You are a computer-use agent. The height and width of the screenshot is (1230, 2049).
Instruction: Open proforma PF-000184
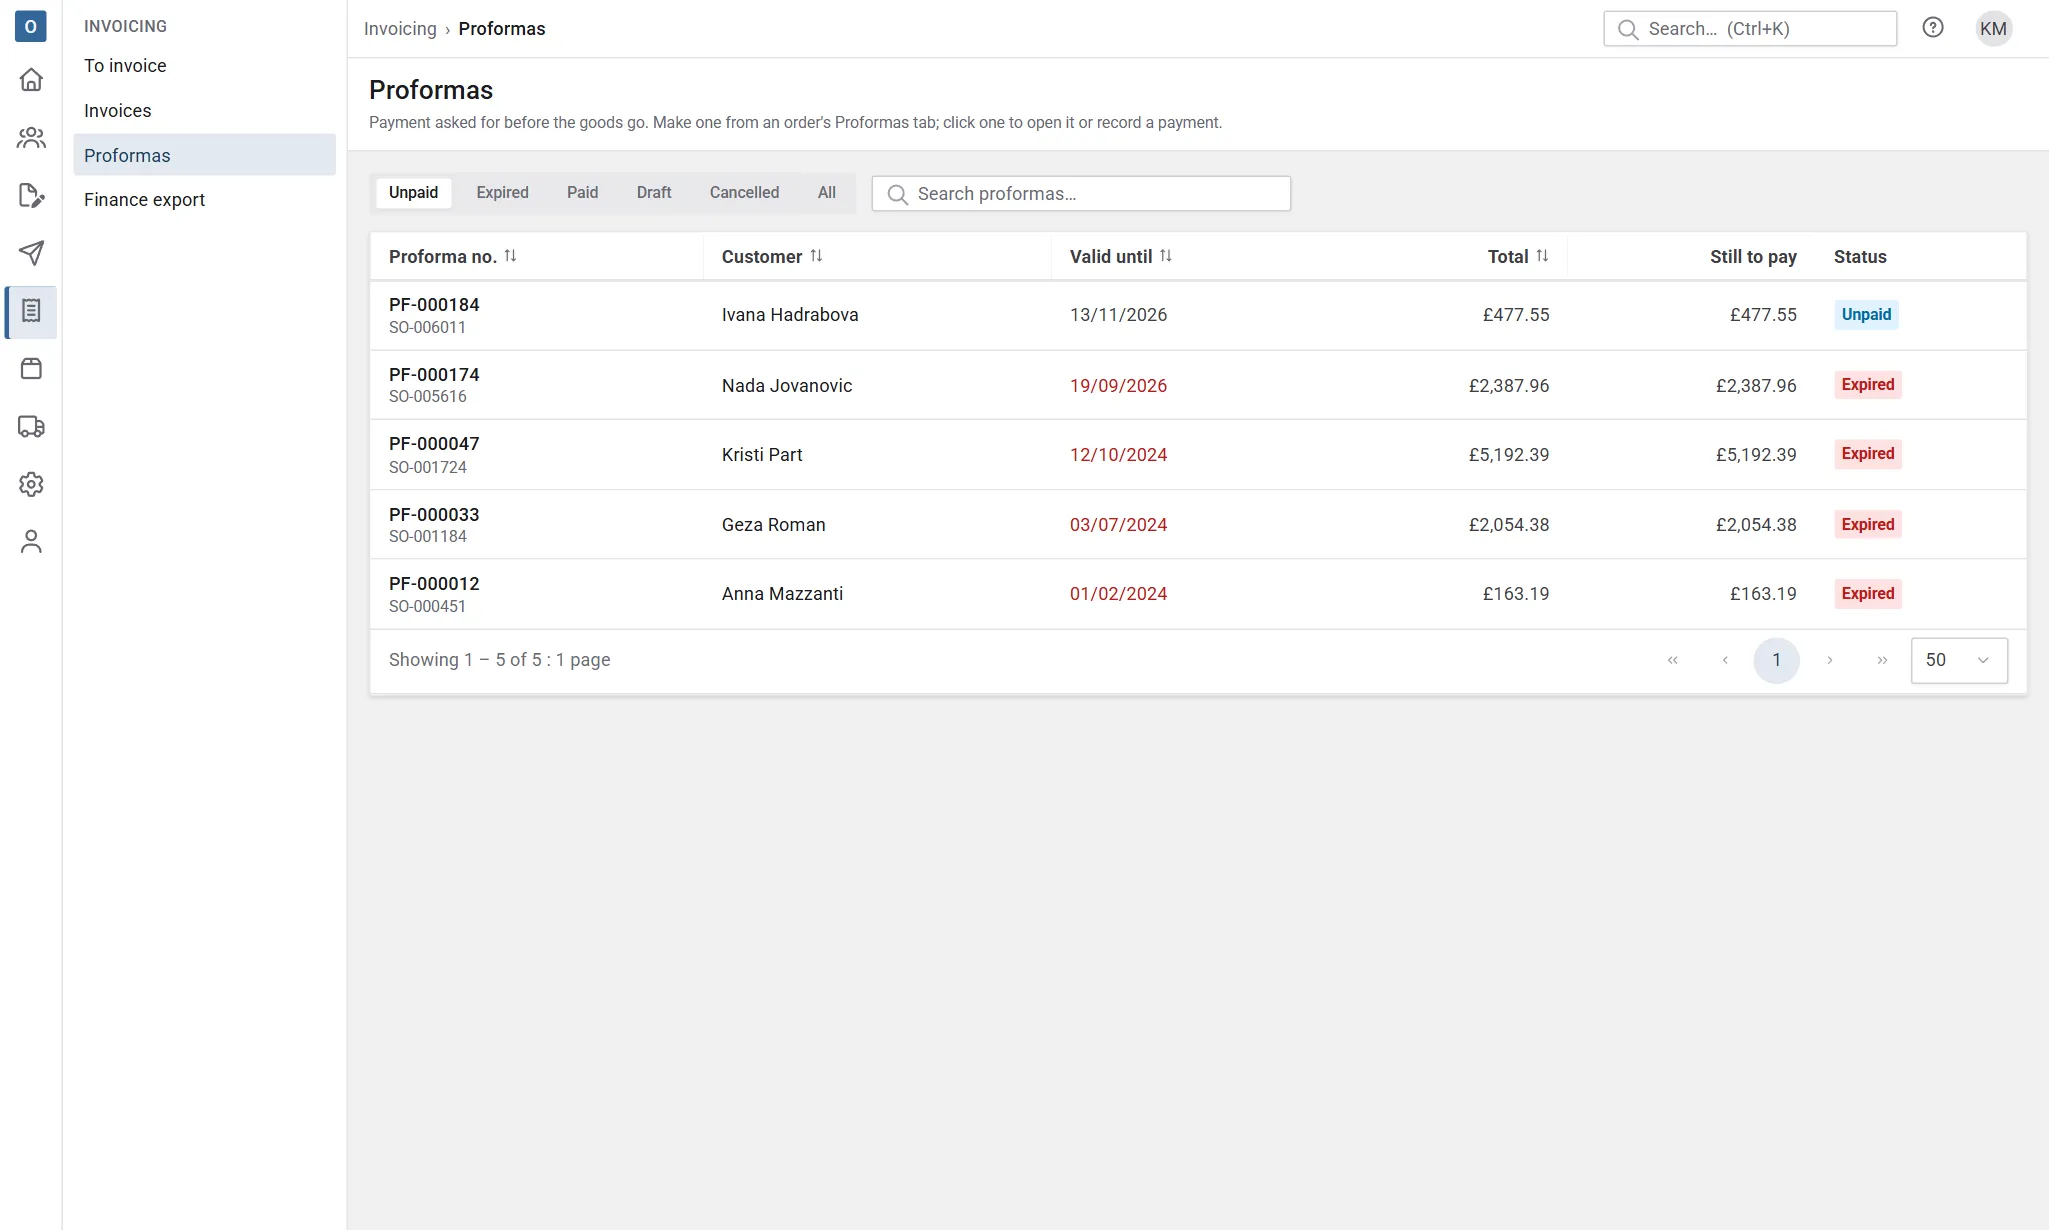click(434, 305)
